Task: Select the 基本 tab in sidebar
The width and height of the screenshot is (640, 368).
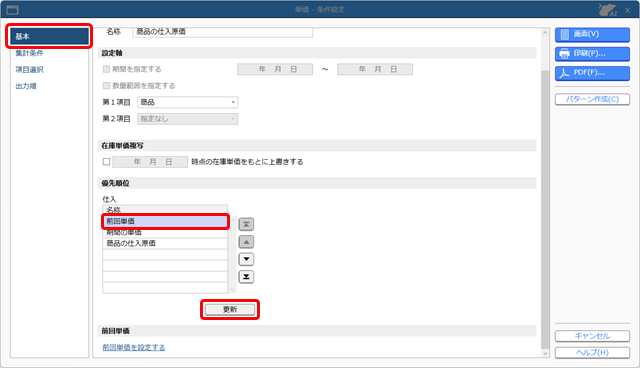Action: (x=49, y=36)
